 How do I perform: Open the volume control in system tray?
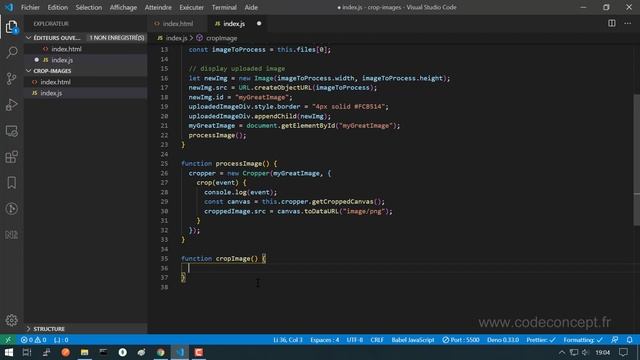pyautogui.click(x=585, y=352)
